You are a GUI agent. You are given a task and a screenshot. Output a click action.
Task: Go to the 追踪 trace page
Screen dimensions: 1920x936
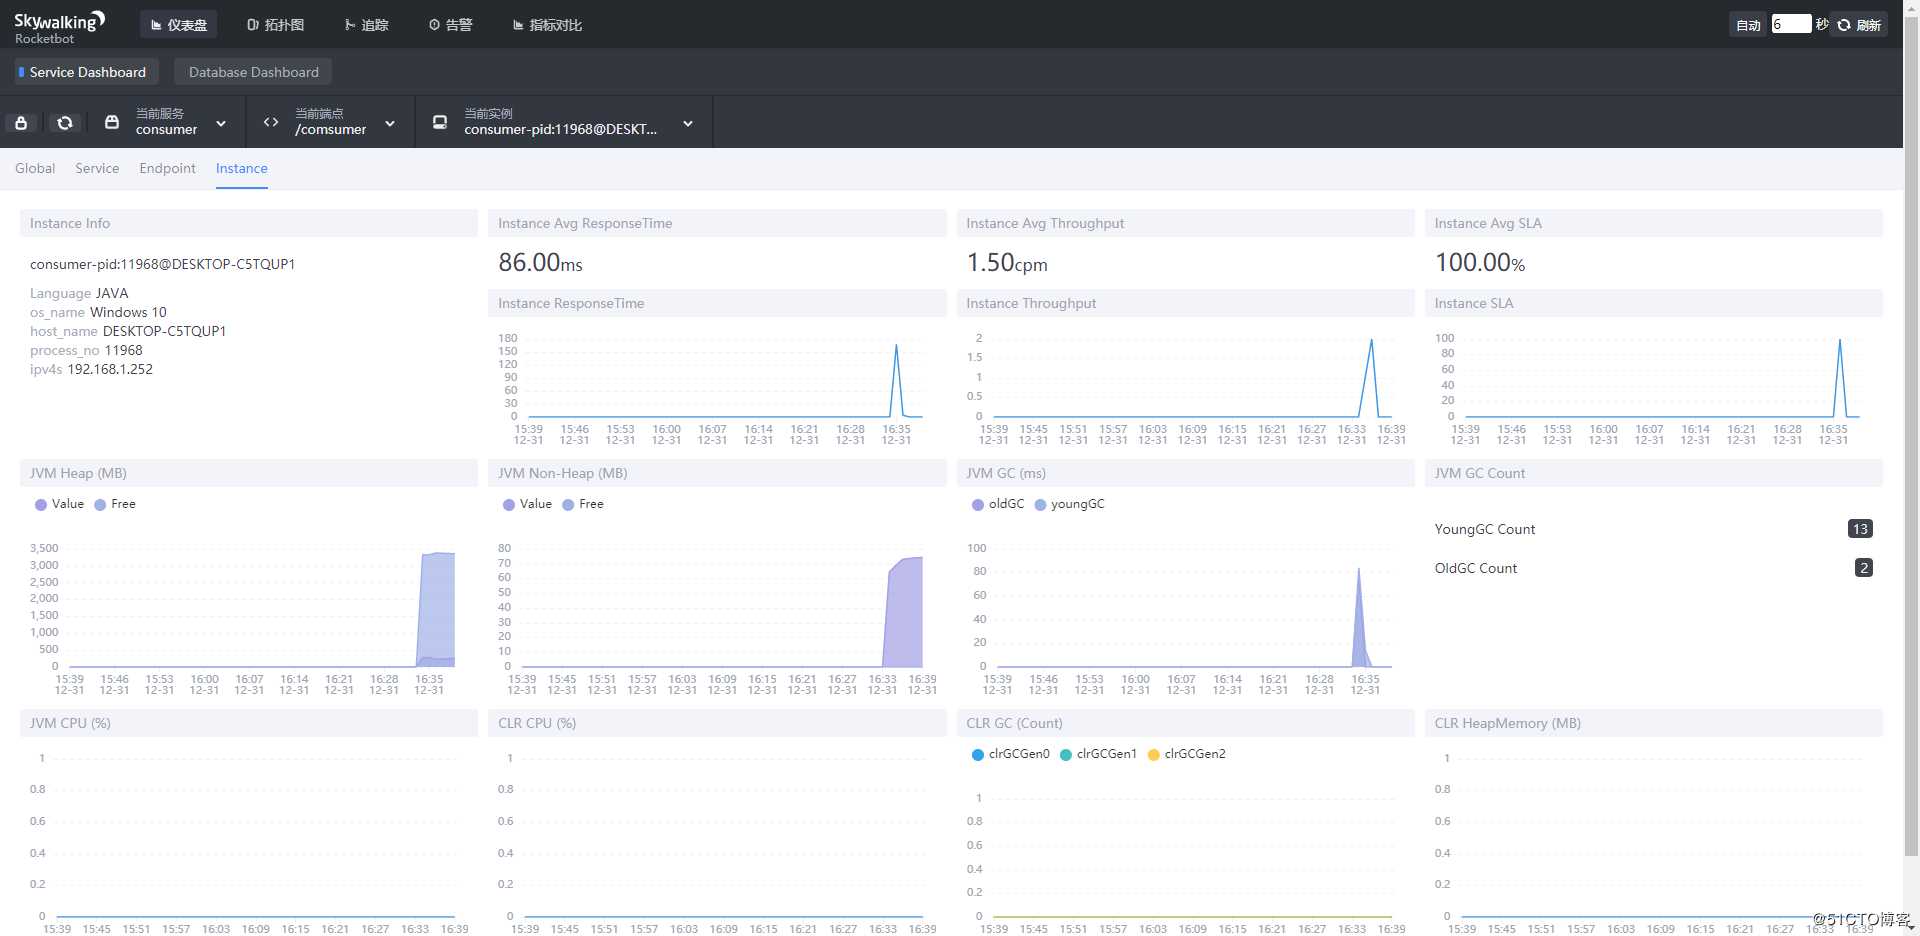366,24
